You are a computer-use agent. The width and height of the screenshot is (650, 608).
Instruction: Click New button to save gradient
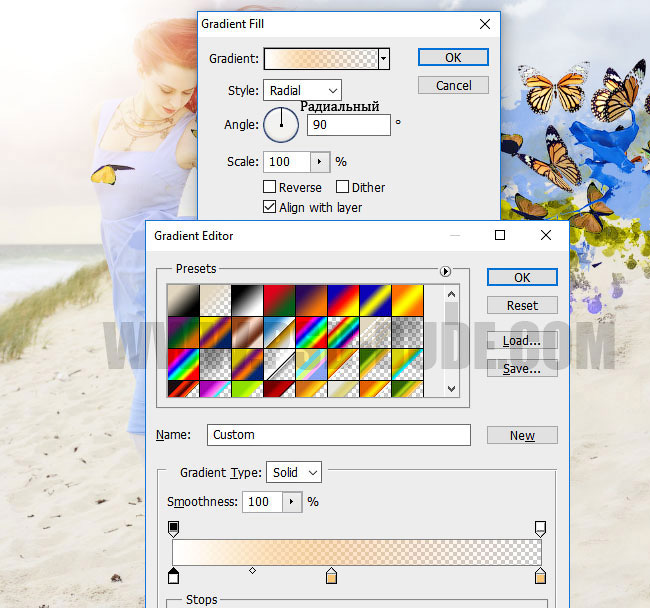(522, 435)
